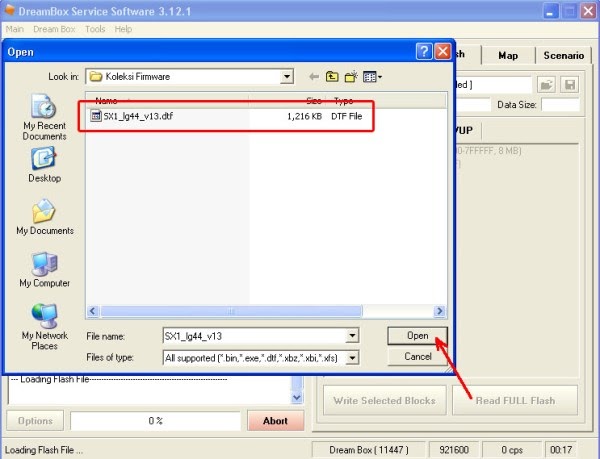Close the Open dialog
This screenshot has width=600, height=459.
coord(443,51)
